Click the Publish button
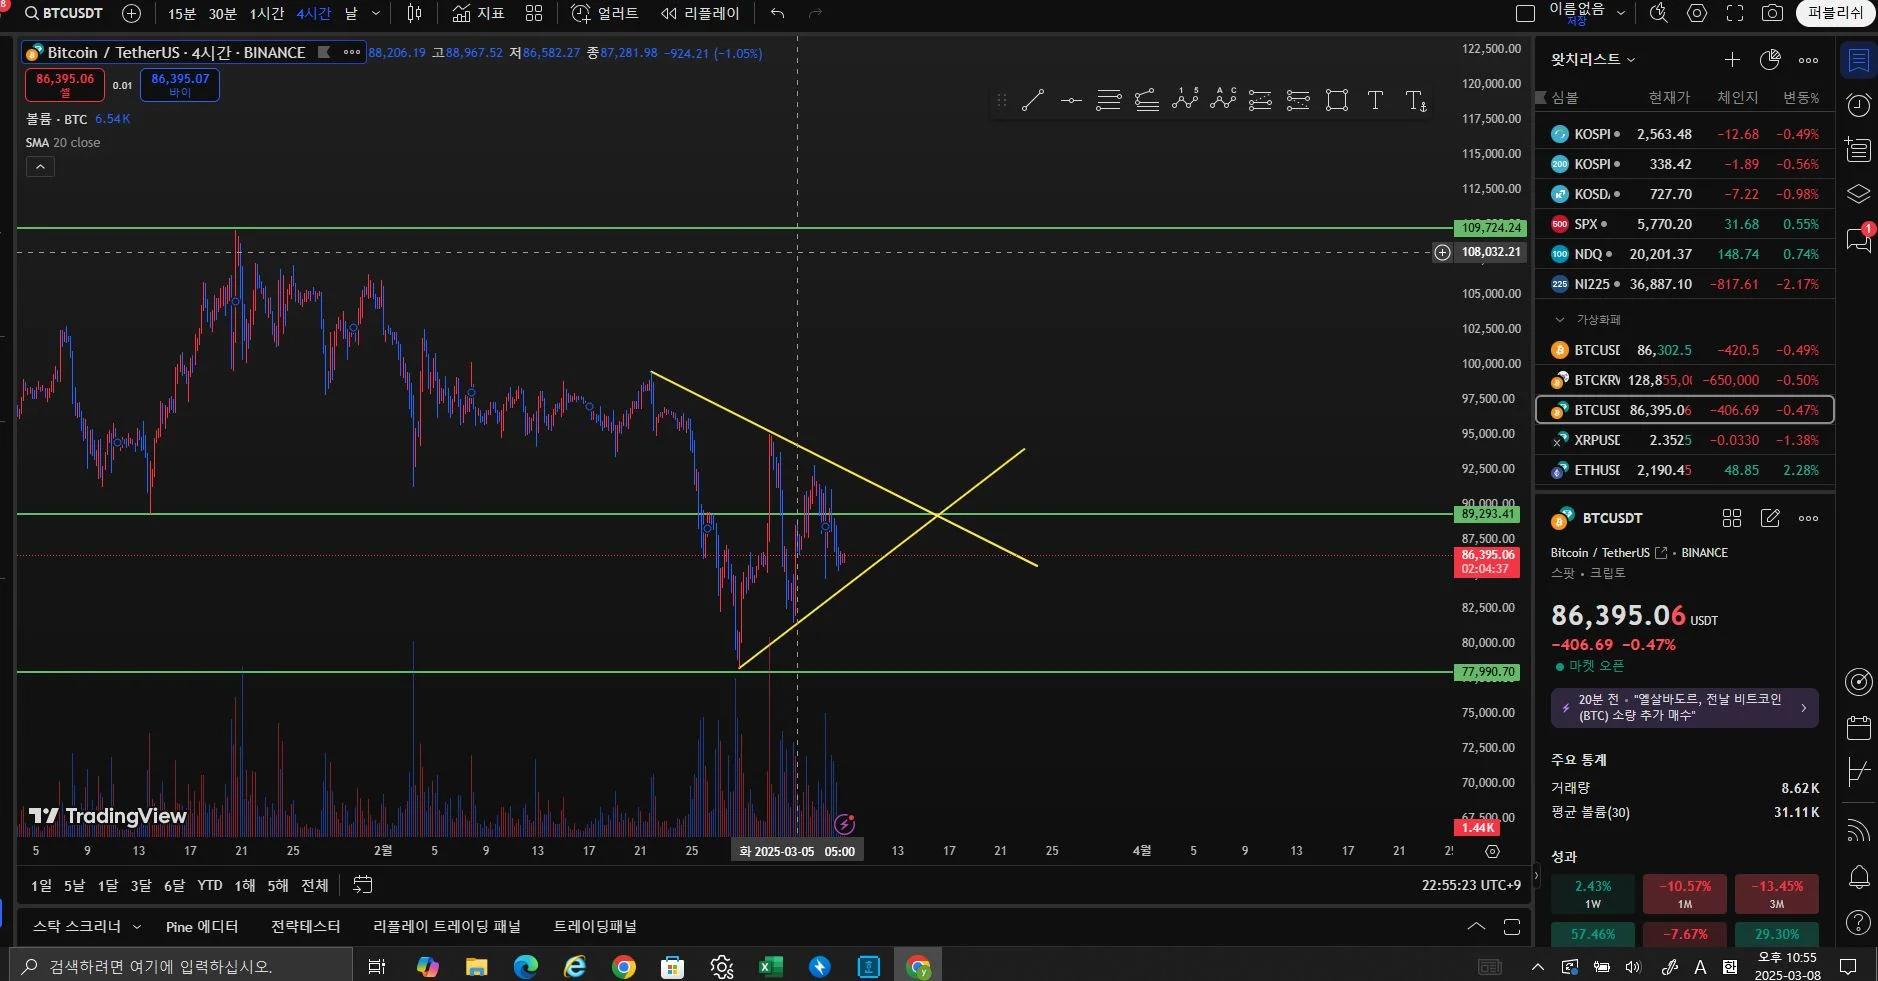The image size is (1878, 981). click(1835, 13)
